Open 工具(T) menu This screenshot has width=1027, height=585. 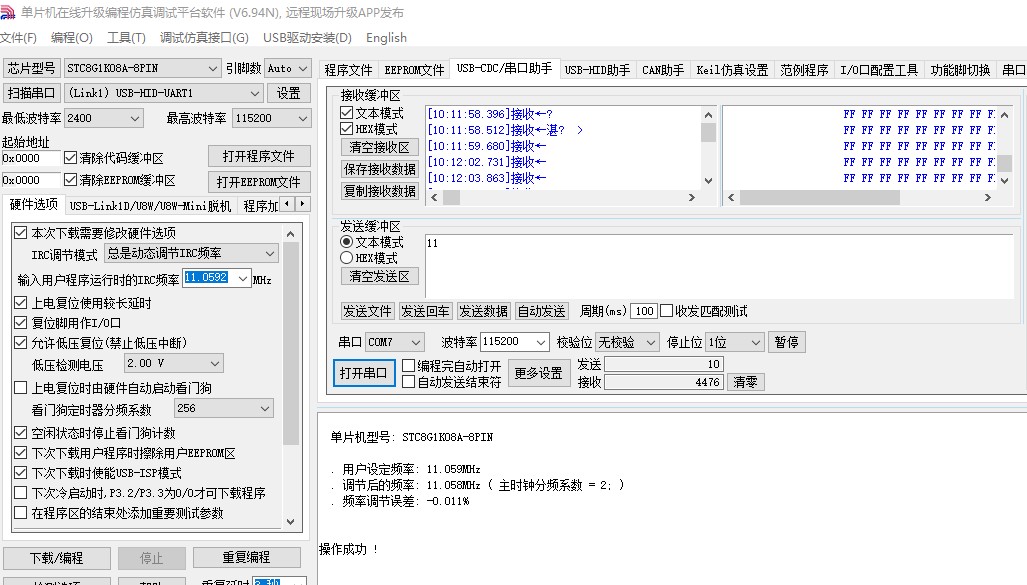[x=126, y=38]
